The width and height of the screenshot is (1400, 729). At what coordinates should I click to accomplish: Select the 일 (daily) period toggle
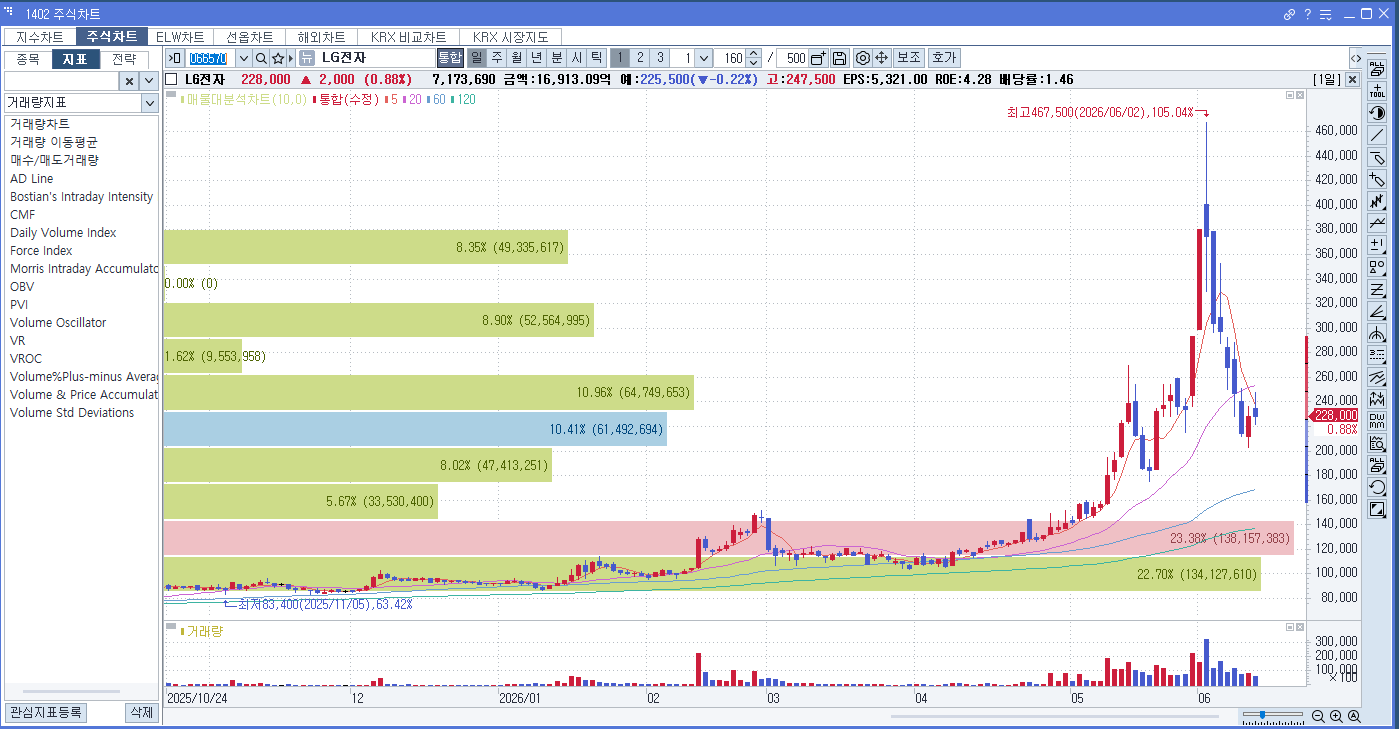[x=477, y=58]
